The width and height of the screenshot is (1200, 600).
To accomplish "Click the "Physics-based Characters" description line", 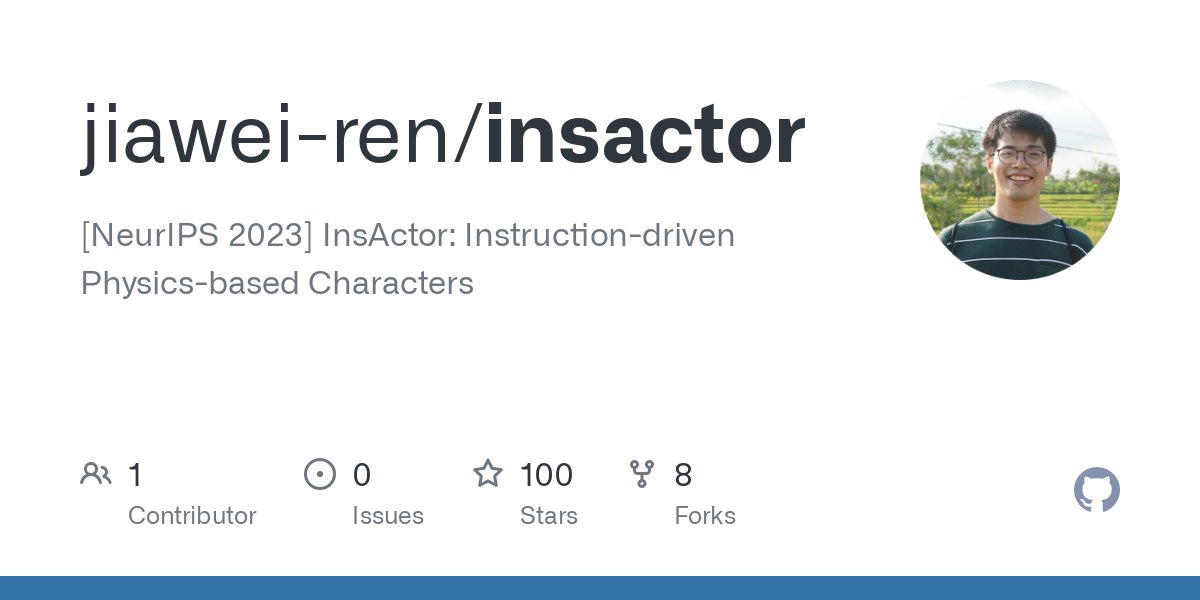I will [x=277, y=283].
